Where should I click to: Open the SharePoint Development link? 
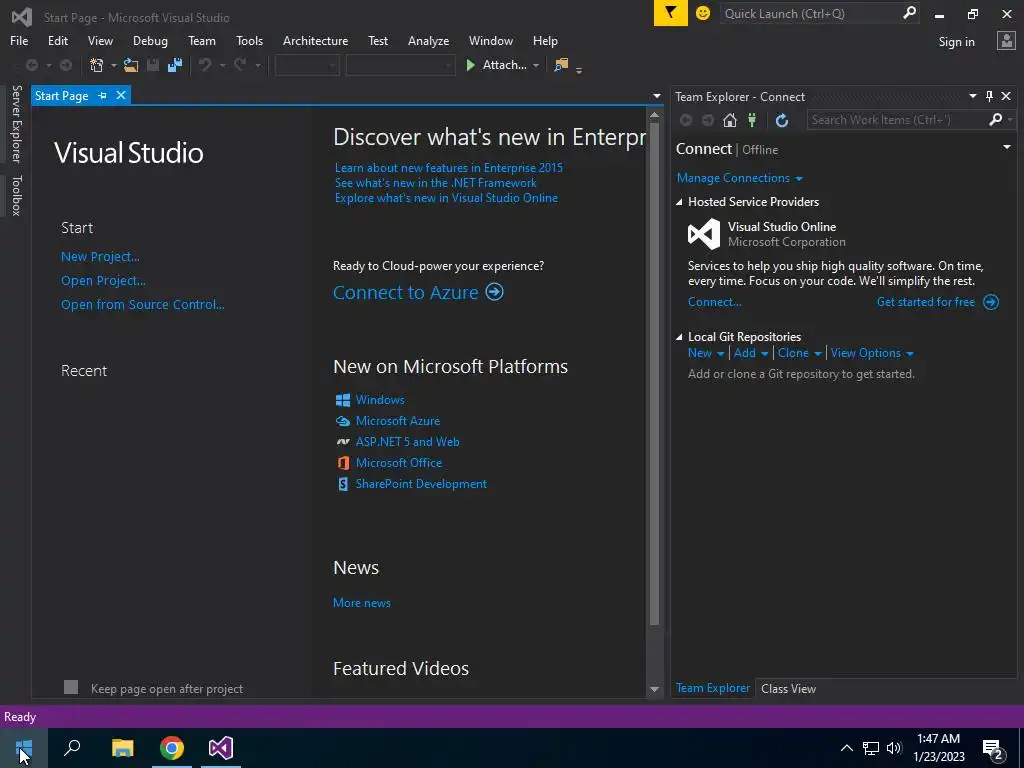pos(421,484)
